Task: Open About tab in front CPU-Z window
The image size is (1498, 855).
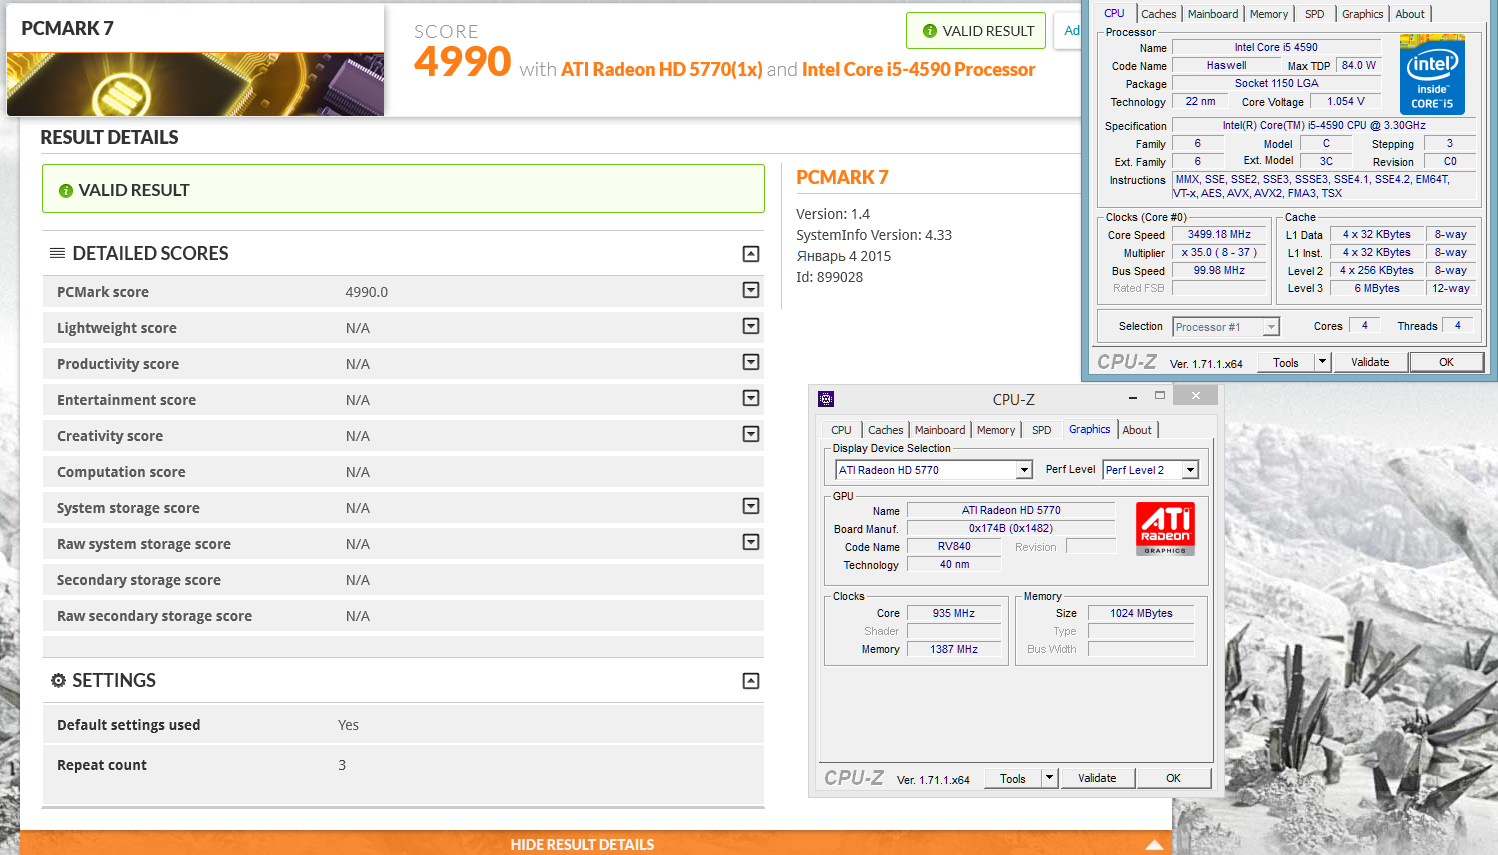Action: coord(1137,430)
